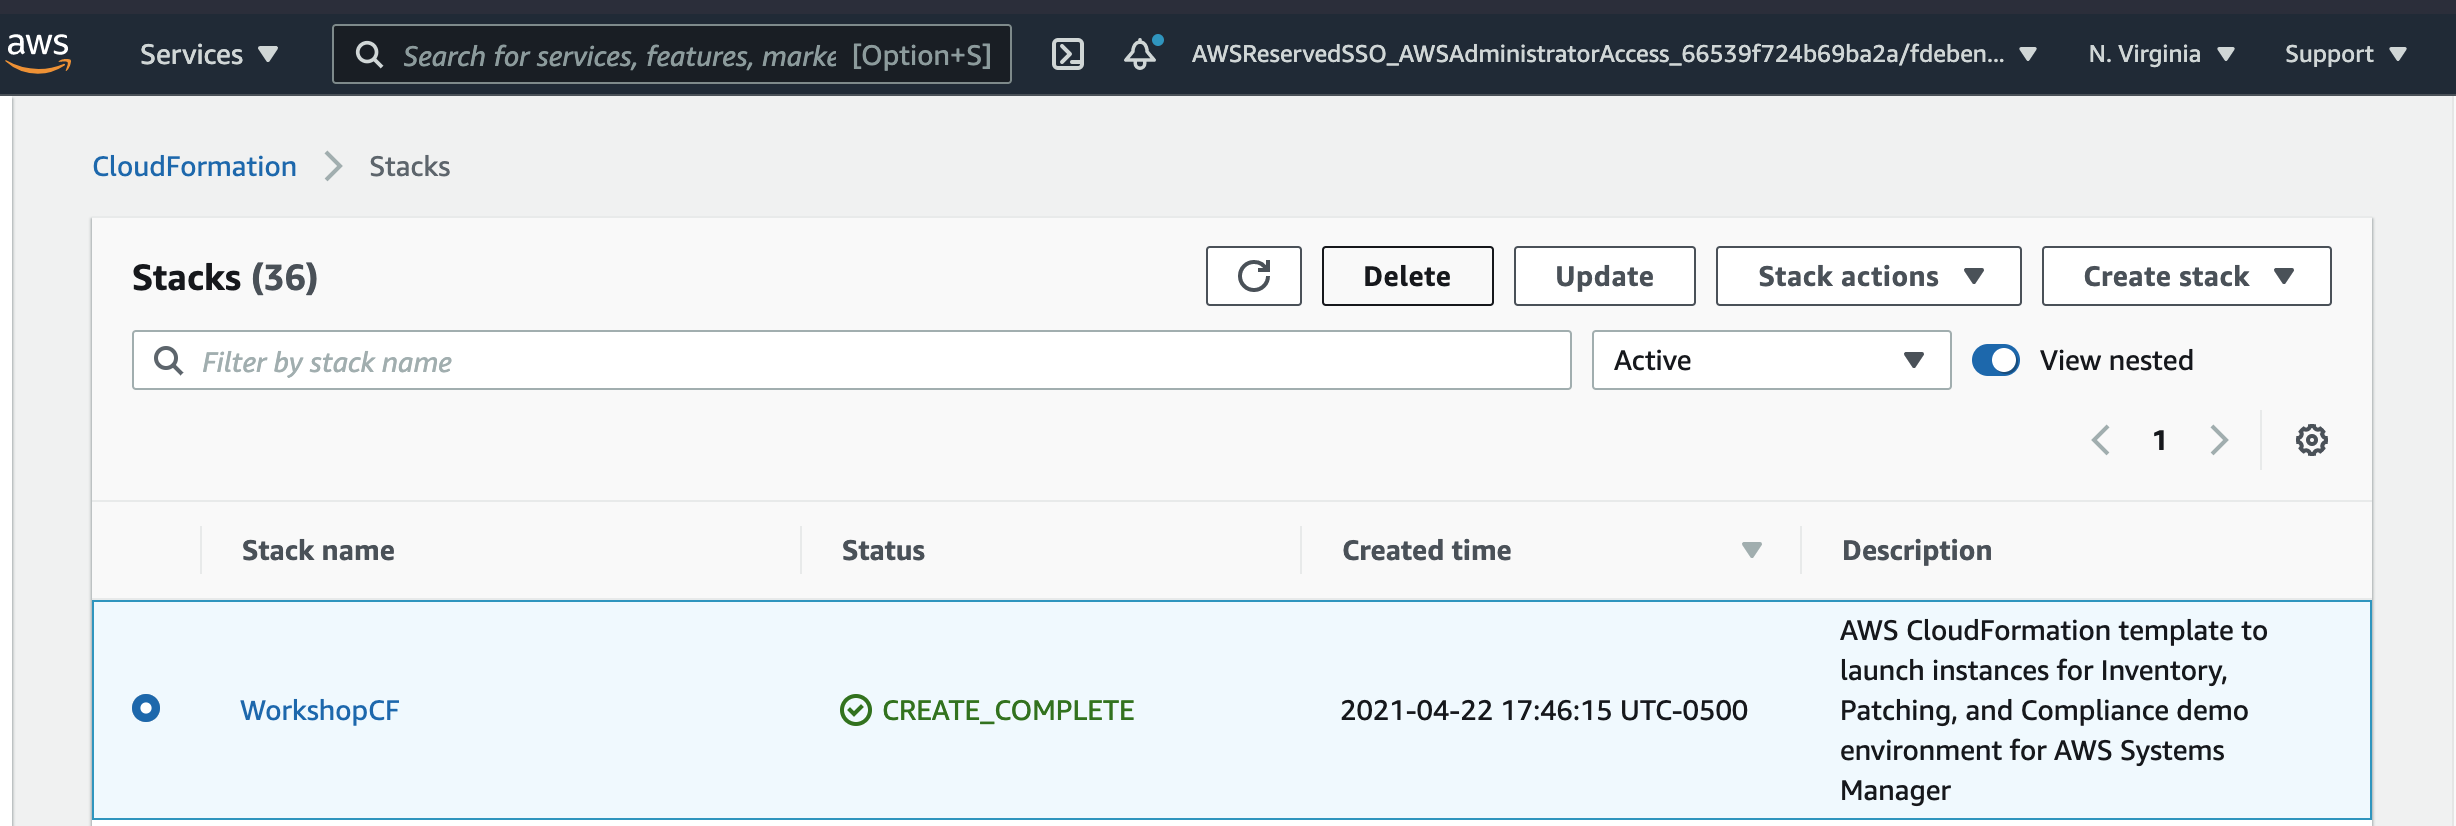Click the Description column header
The image size is (2456, 826).
[x=1916, y=550]
